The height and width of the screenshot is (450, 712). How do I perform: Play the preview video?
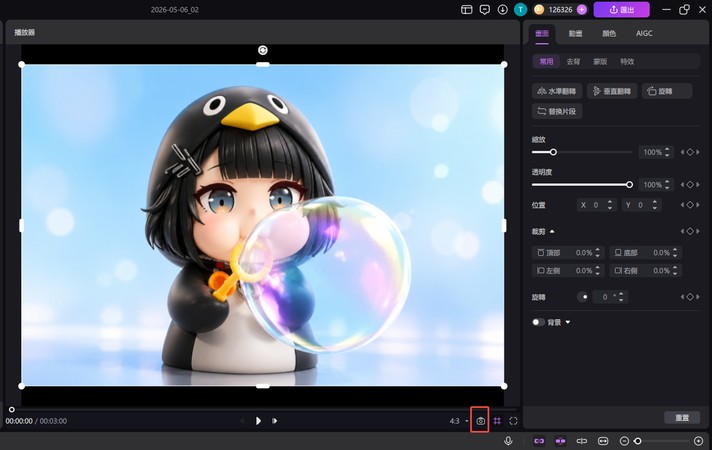tap(258, 421)
